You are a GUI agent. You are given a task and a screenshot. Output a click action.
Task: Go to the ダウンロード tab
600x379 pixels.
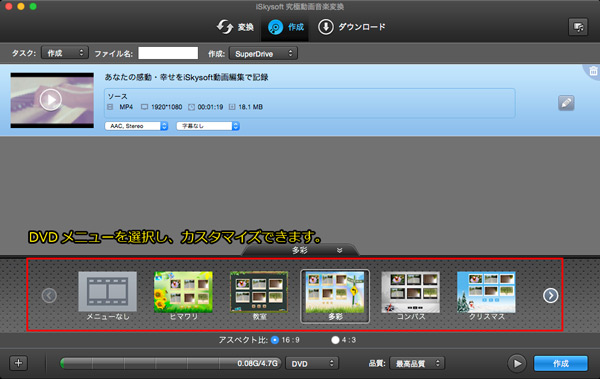tap(352, 27)
